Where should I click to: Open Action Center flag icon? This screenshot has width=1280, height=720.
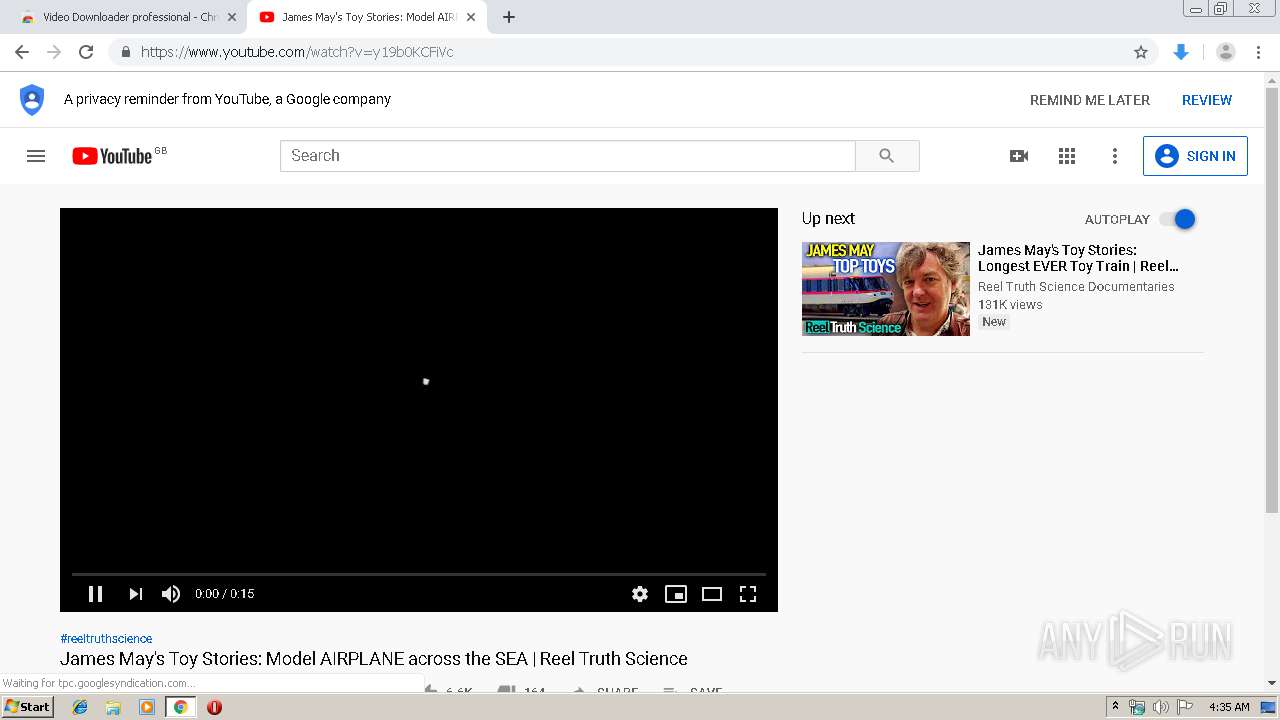(1185, 707)
